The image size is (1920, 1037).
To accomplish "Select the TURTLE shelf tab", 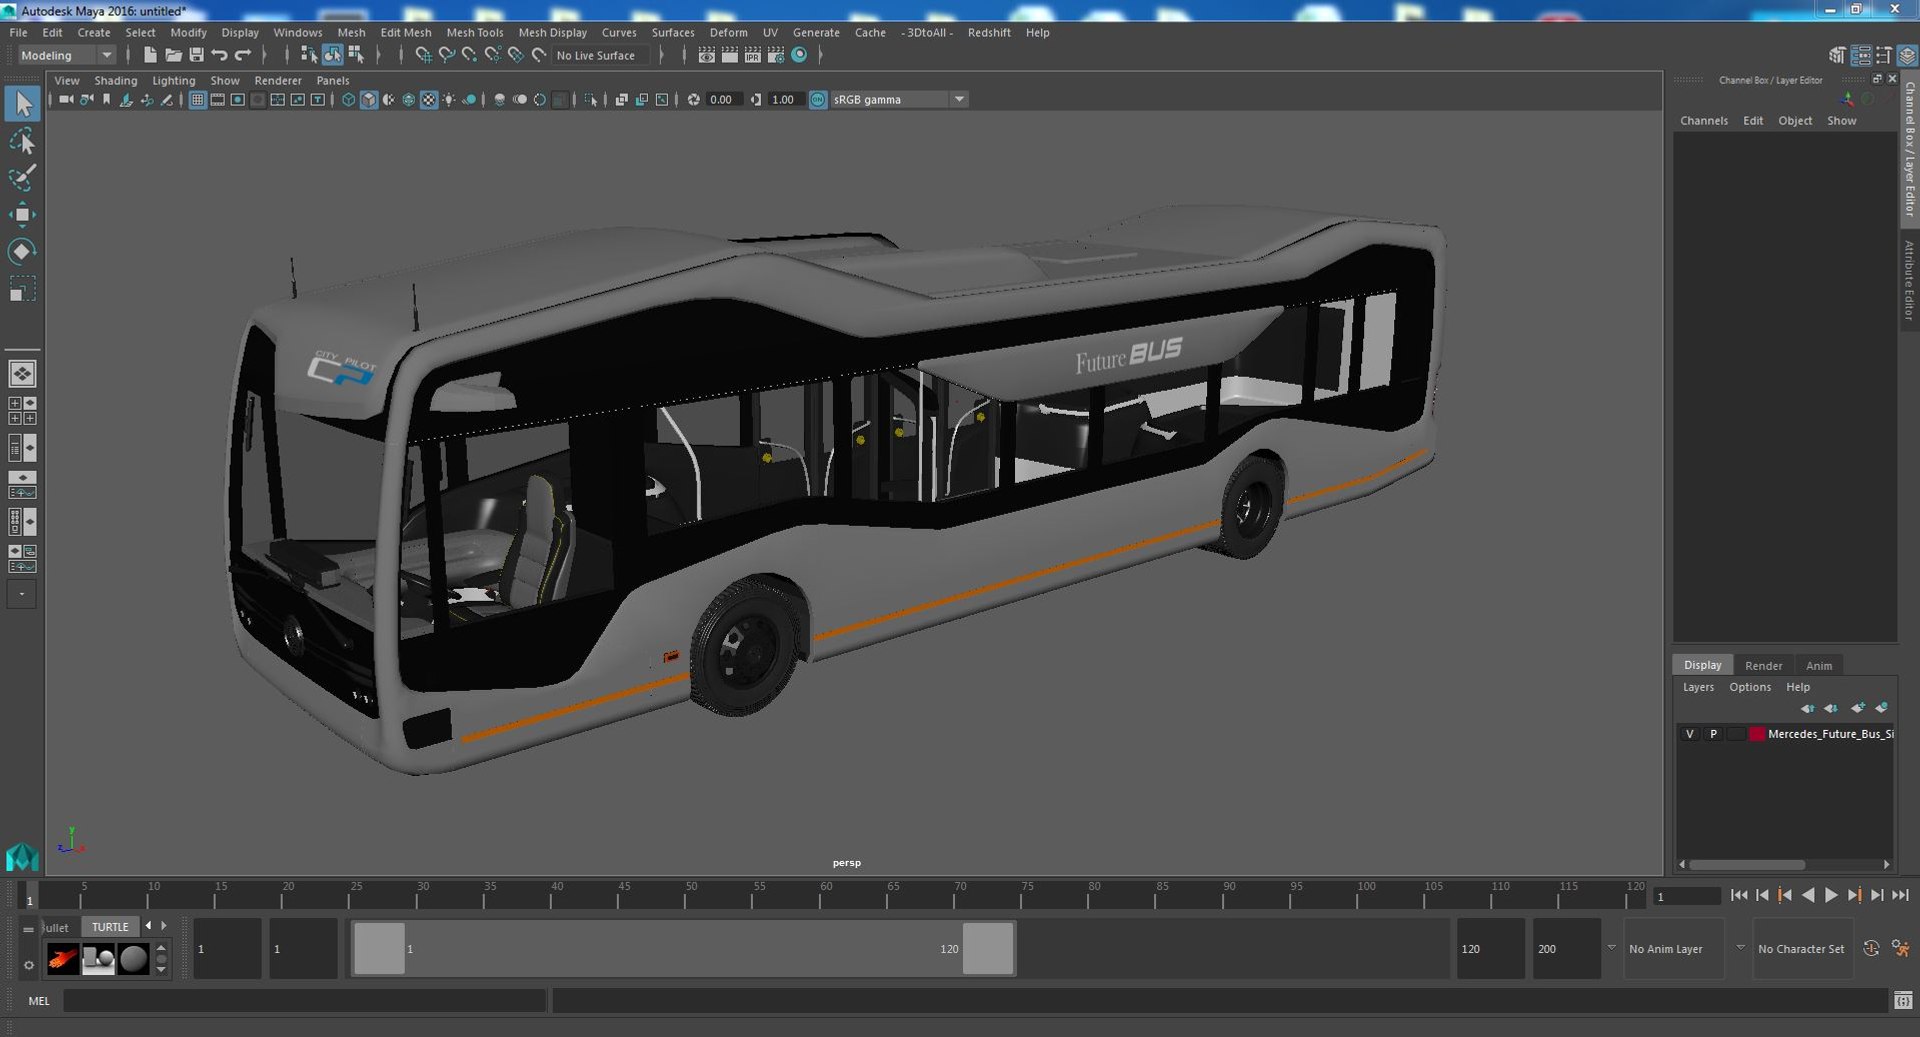I will [x=110, y=927].
